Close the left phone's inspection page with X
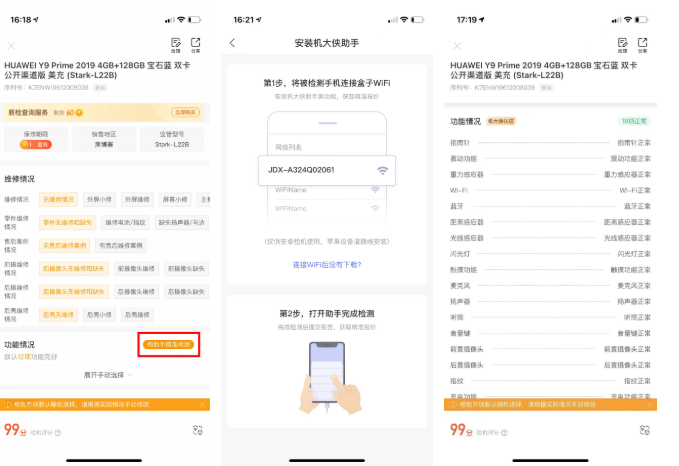This screenshot has height=466, width=679. click(11, 45)
